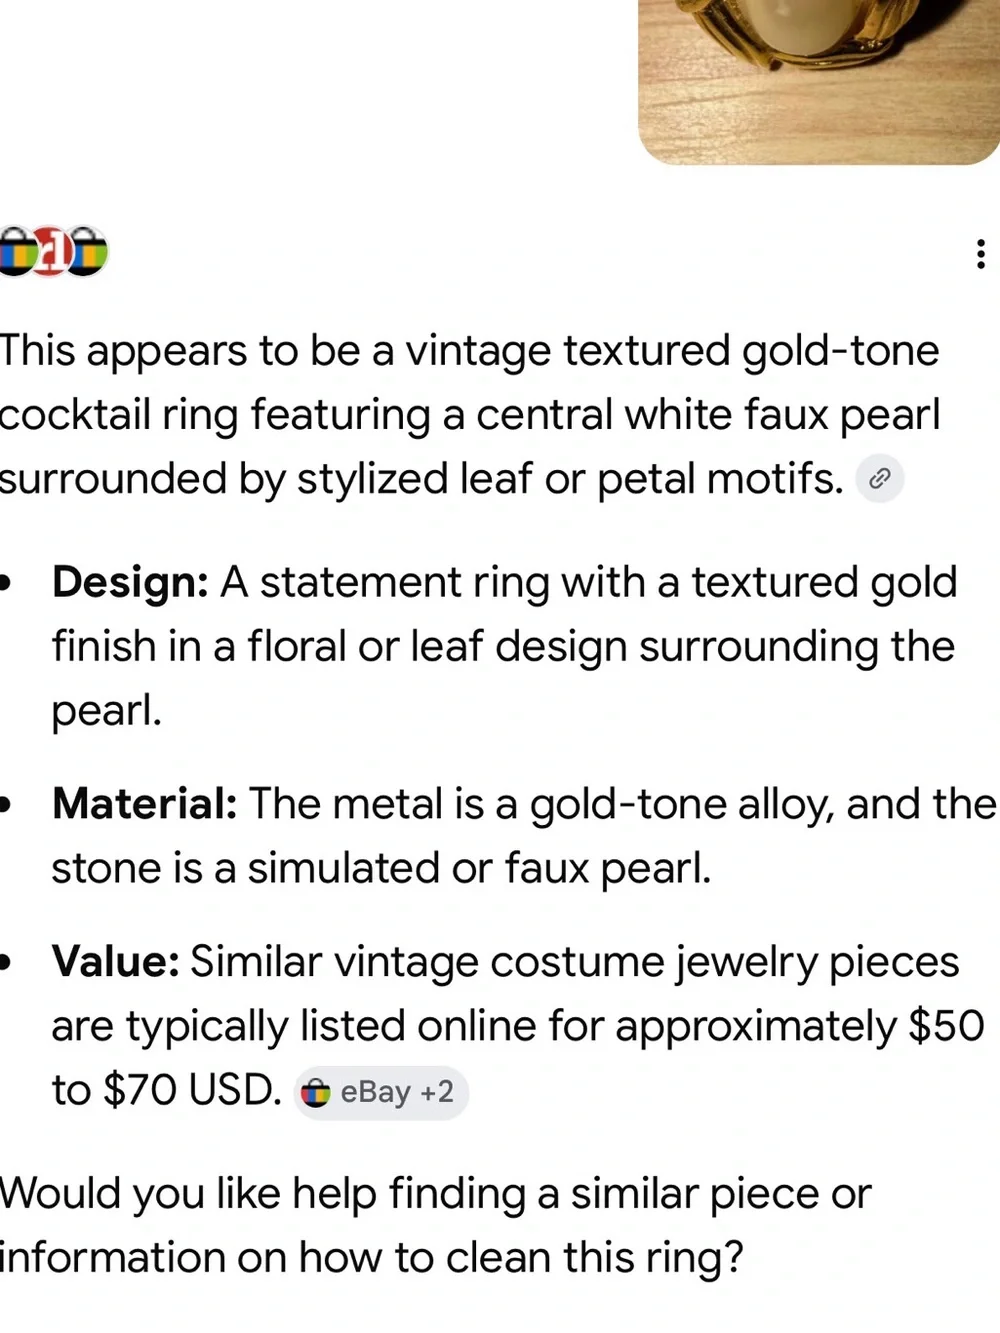Open the ring photo thumbnail
This screenshot has height=1333, width=1000.
pyautogui.click(x=819, y=82)
